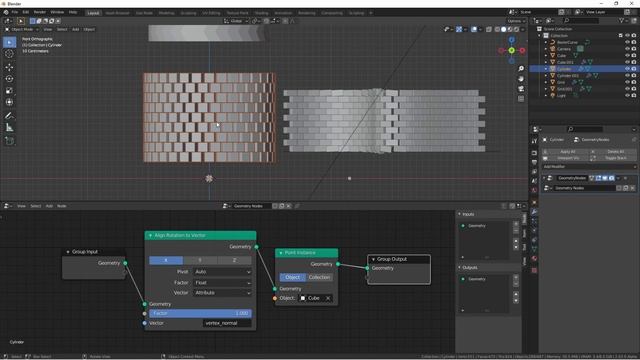Select the Measure tool

coord(9,128)
